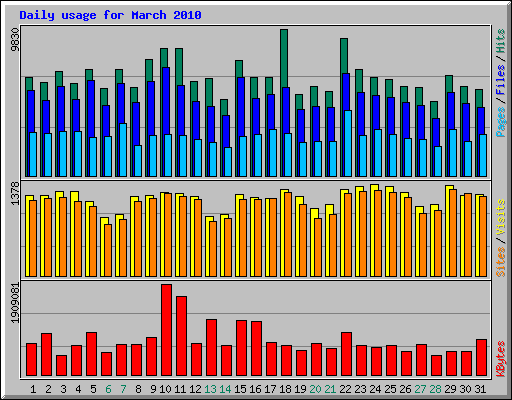Click day 22 on the x-axis
Screen dimensions: 512x400
pyautogui.click(x=345, y=389)
